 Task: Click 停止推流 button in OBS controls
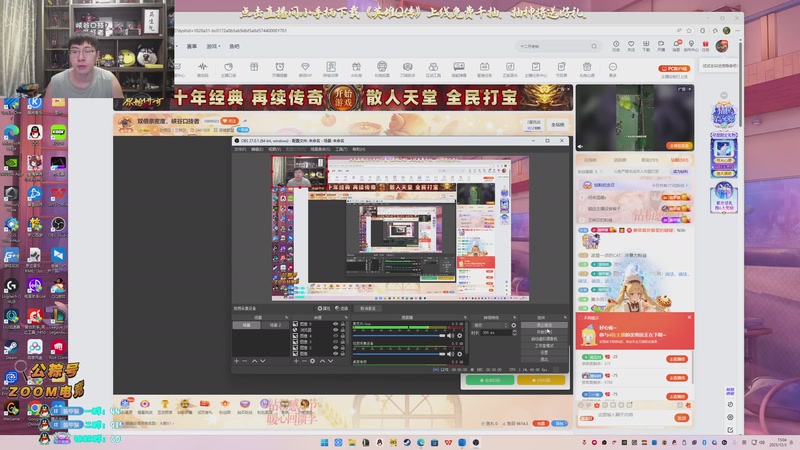coord(544,325)
